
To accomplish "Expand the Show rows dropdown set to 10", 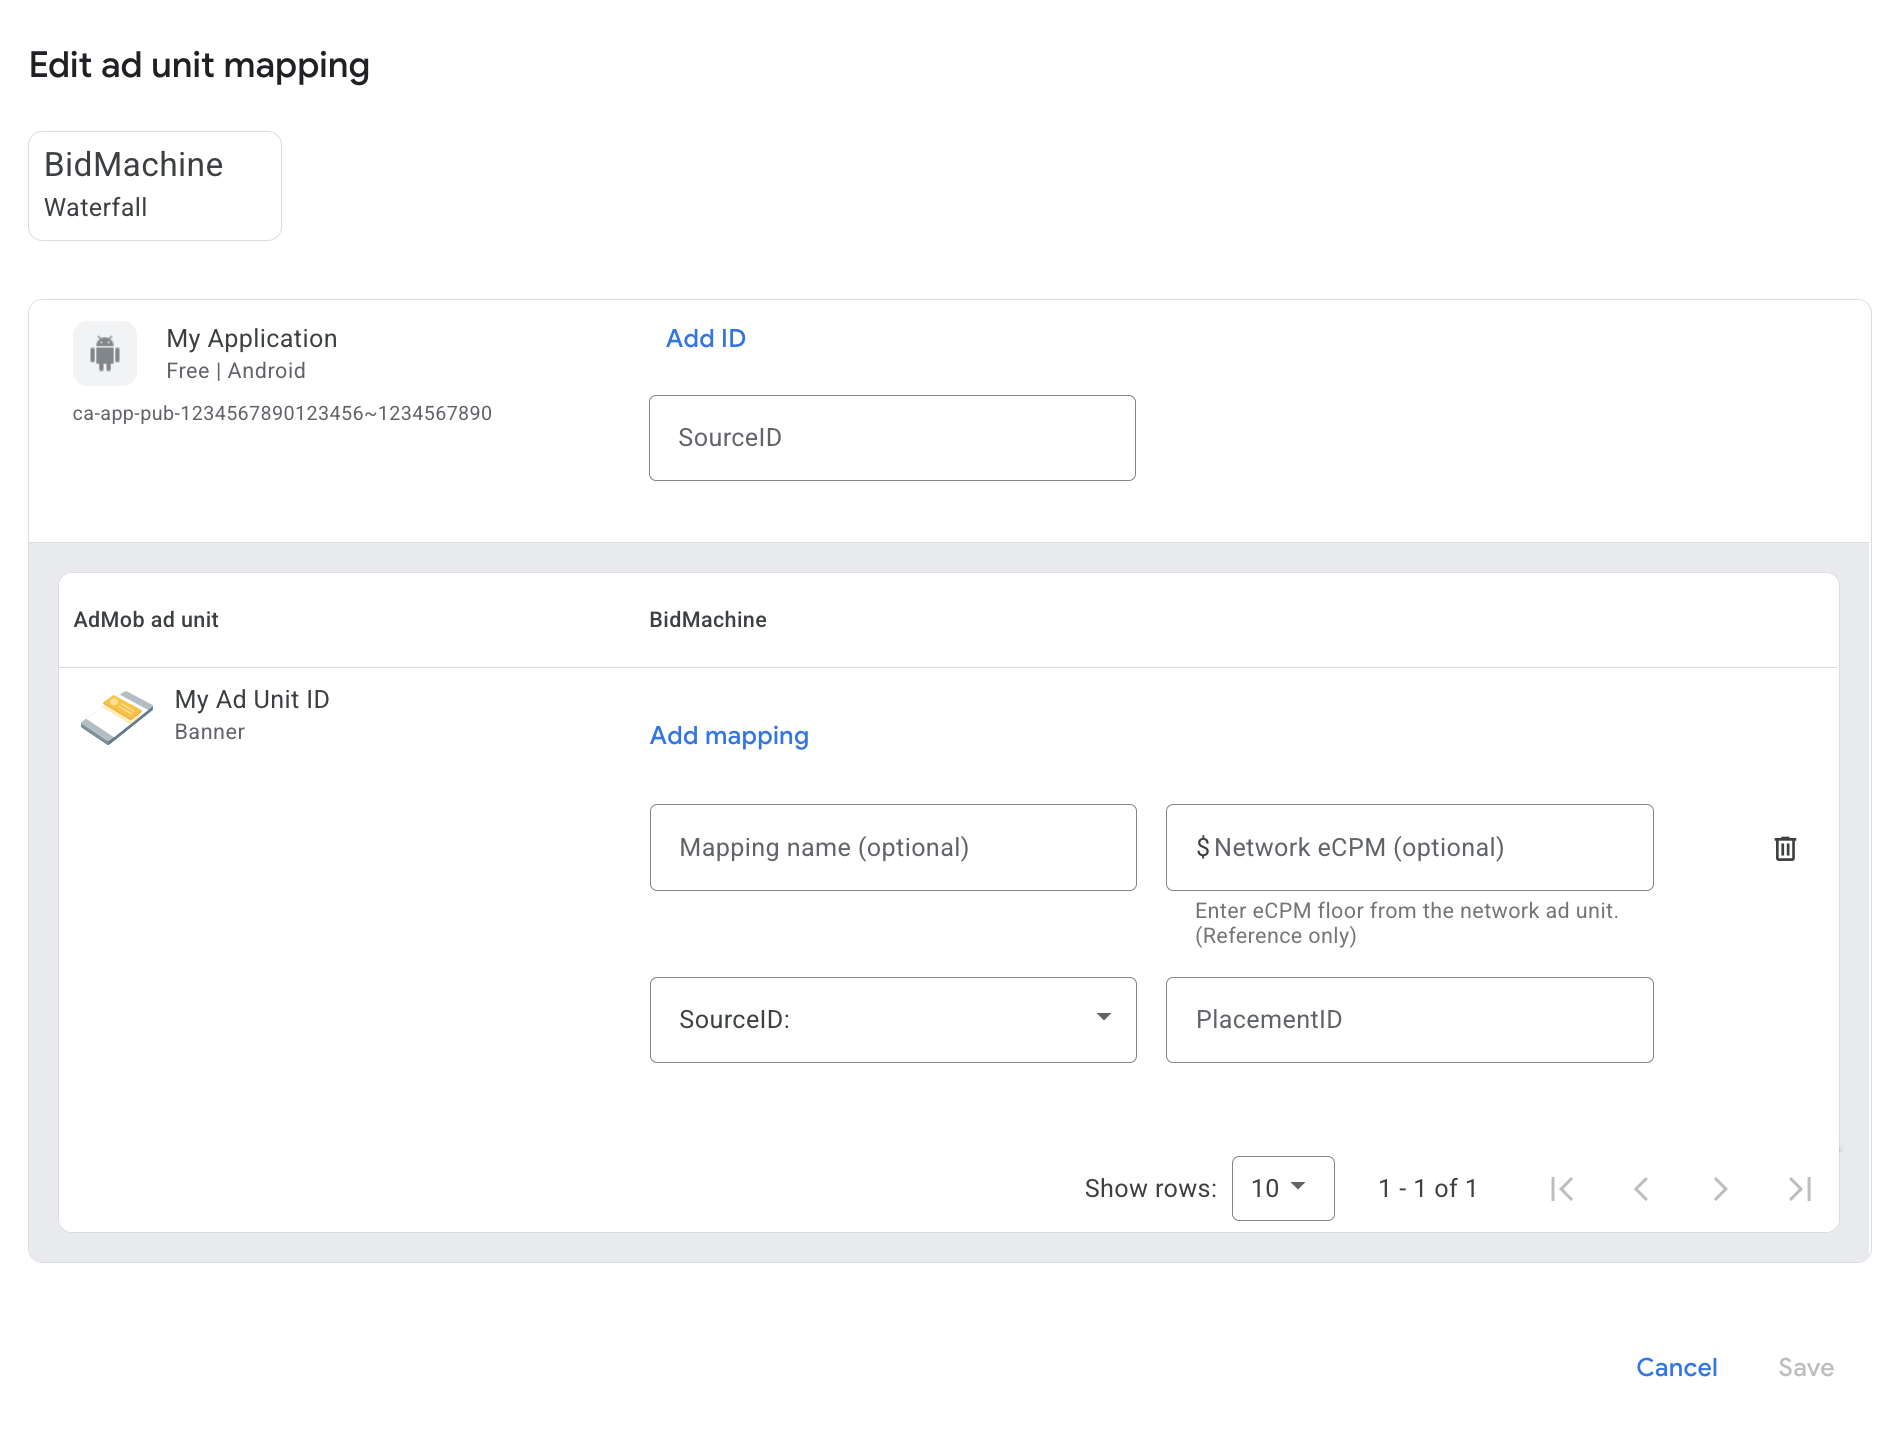I will point(1282,1188).
